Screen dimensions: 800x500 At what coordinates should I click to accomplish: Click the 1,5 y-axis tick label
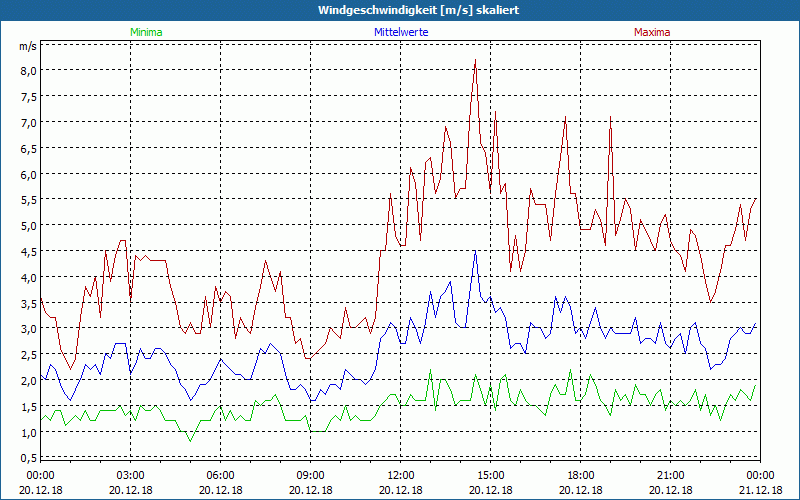click(29, 407)
